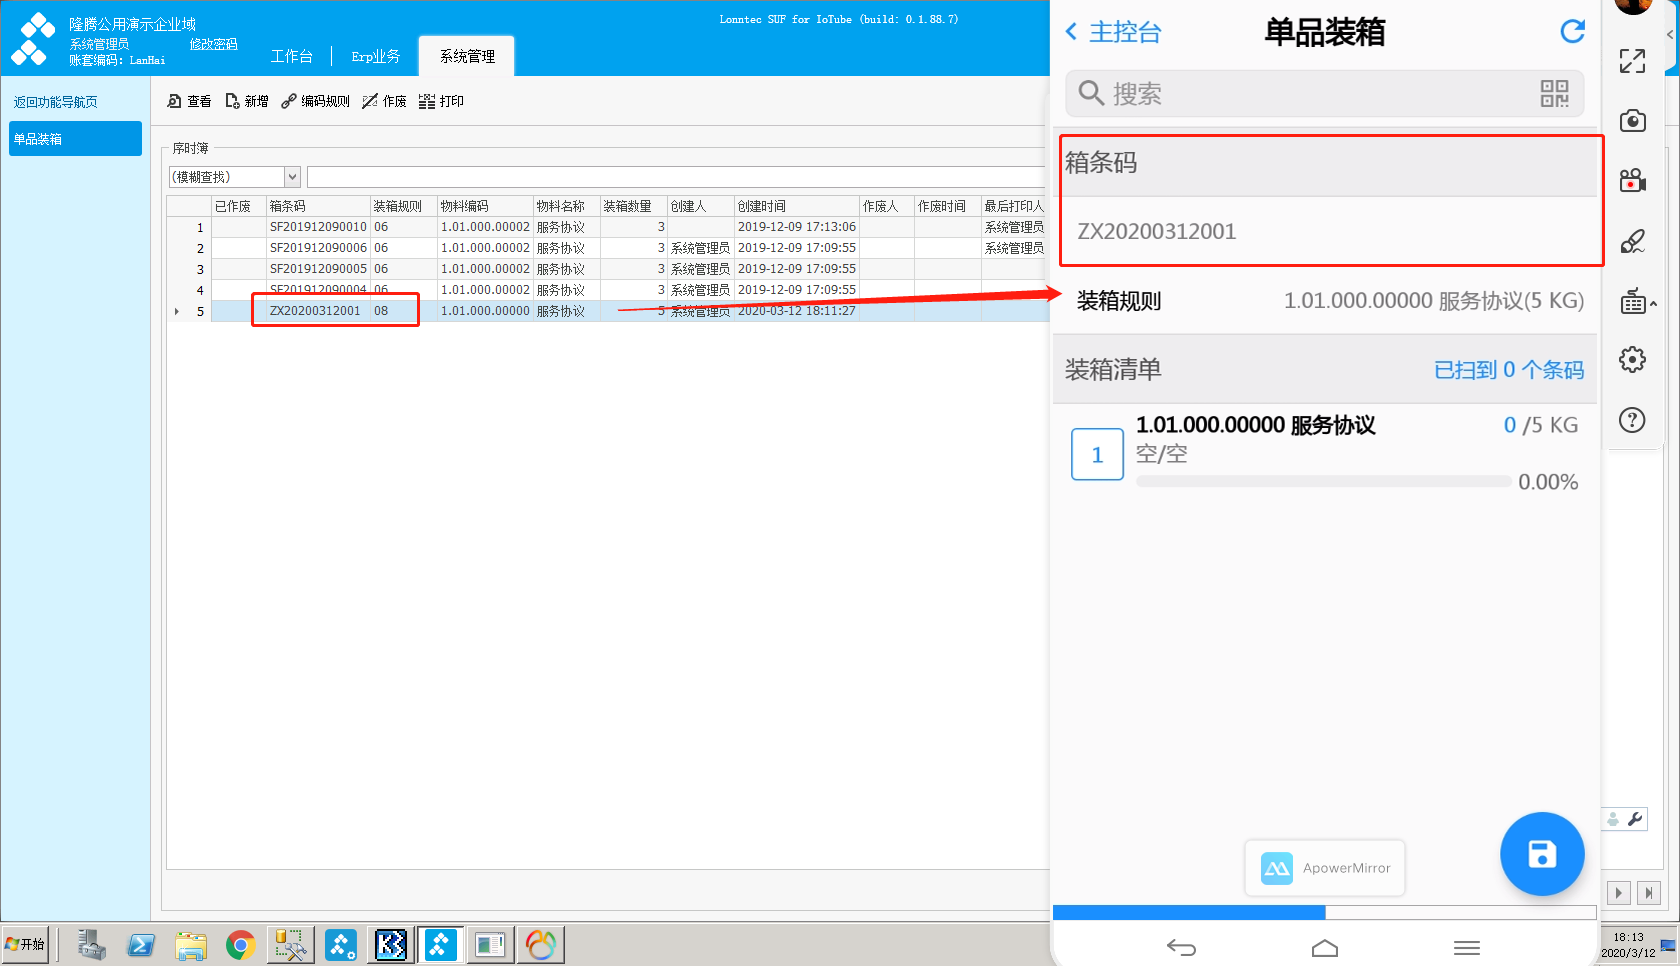Image resolution: width=1680 pixels, height=966 pixels.
Task: Open ApowerMirror settings gear
Action: click(1632, 360)
